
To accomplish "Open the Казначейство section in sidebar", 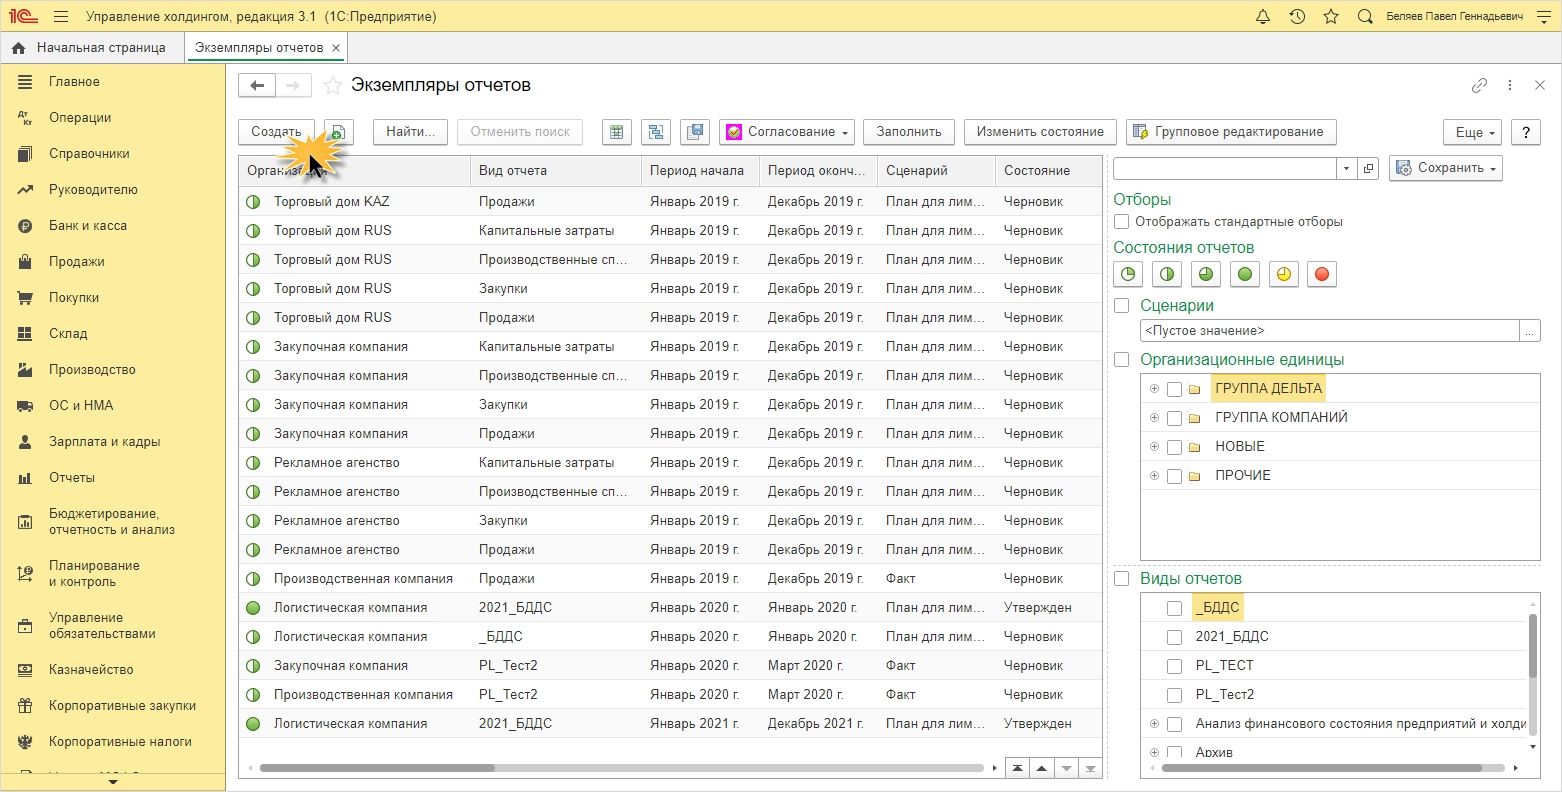I will tap(91, 670).
